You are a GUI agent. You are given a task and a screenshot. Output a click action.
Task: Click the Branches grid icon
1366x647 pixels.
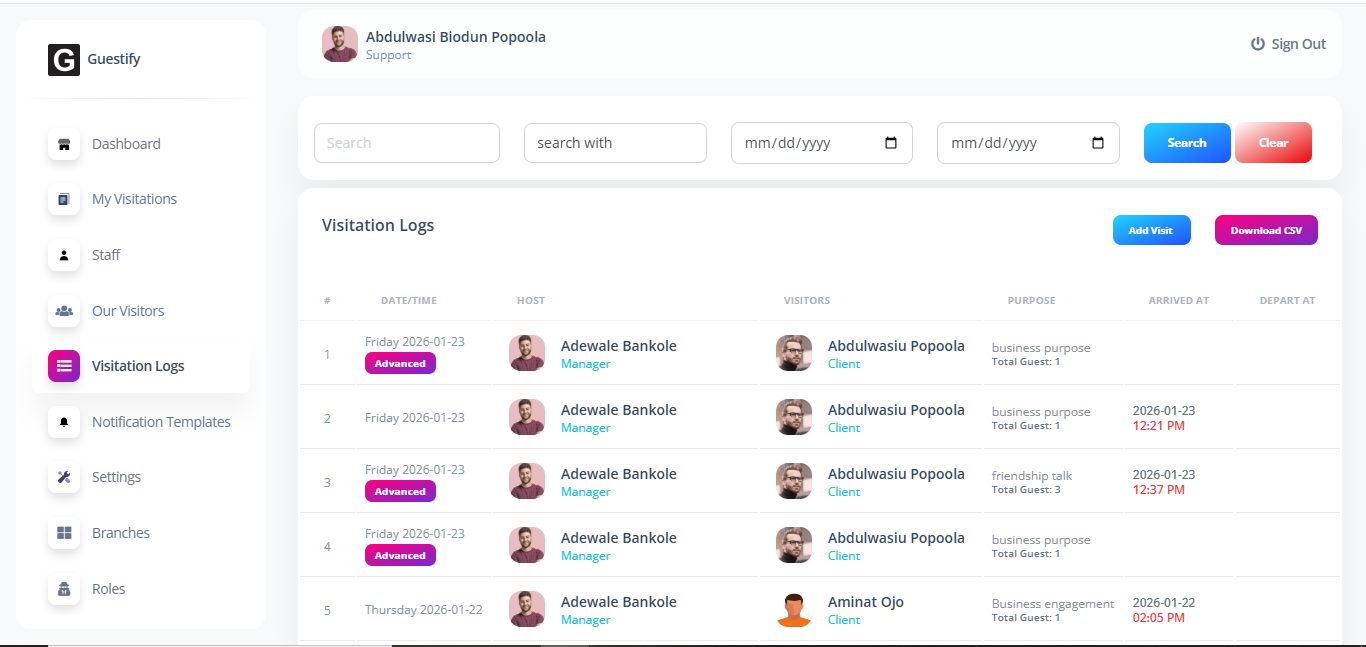pos(64,533)
